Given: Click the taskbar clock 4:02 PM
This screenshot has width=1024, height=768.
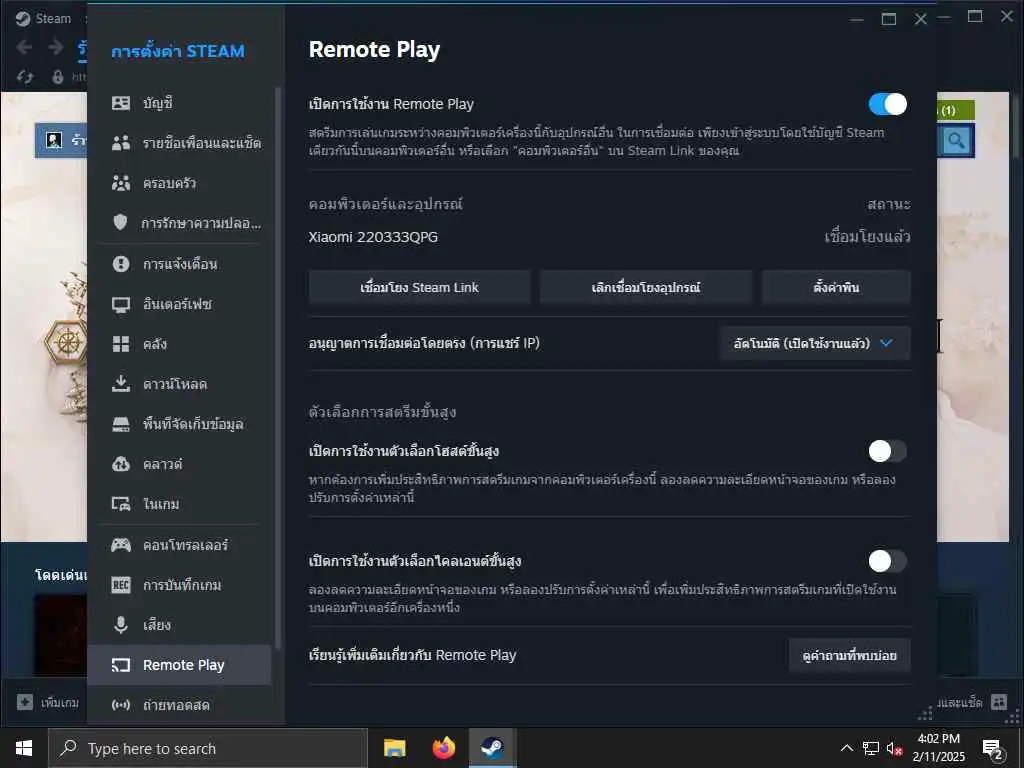Looking at the screenshot, I should [938, 748].
